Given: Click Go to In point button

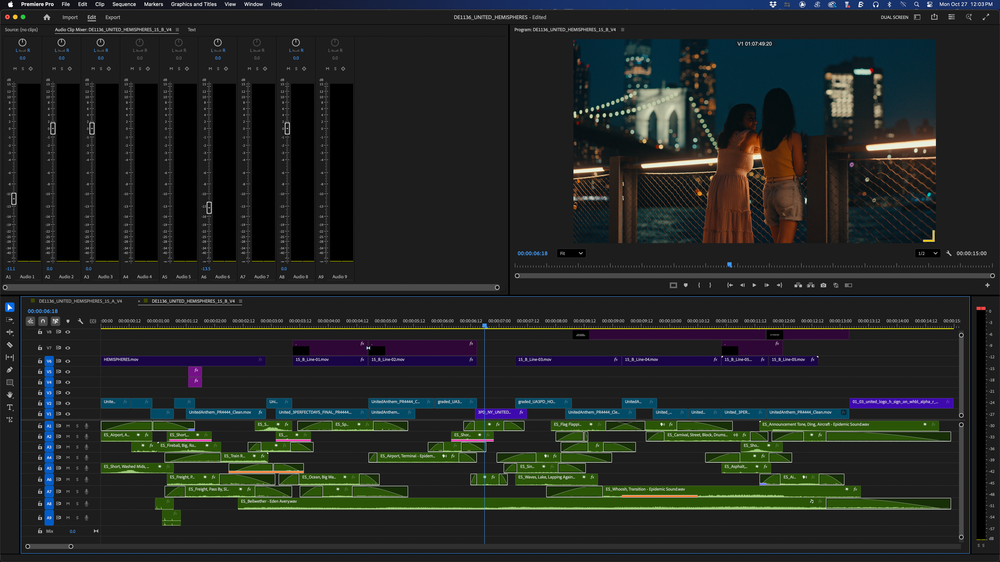Looking at the screenshot, I should tap(730, 285).
